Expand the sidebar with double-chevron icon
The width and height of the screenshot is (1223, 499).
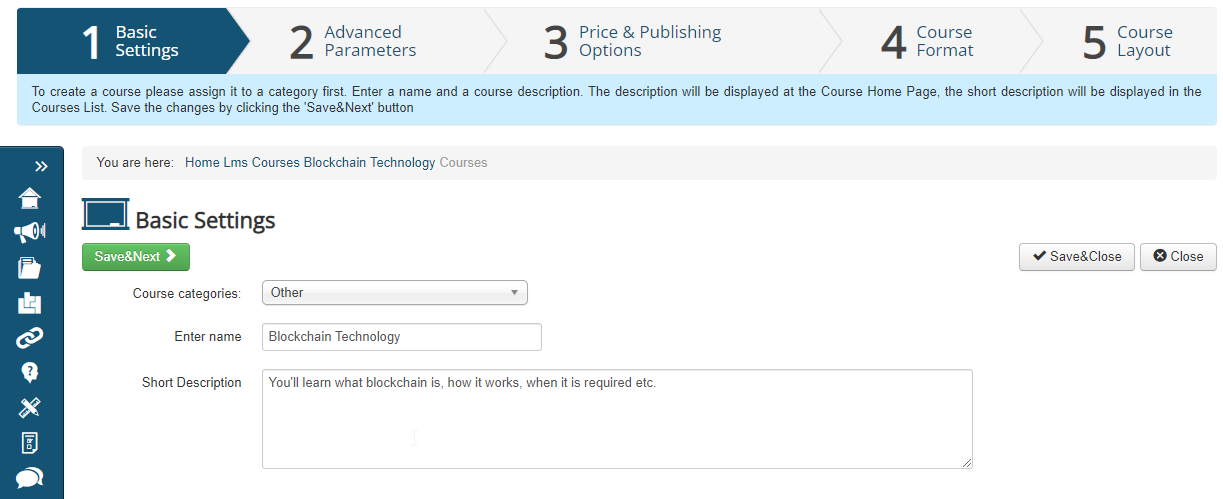[x=41, y=166]
